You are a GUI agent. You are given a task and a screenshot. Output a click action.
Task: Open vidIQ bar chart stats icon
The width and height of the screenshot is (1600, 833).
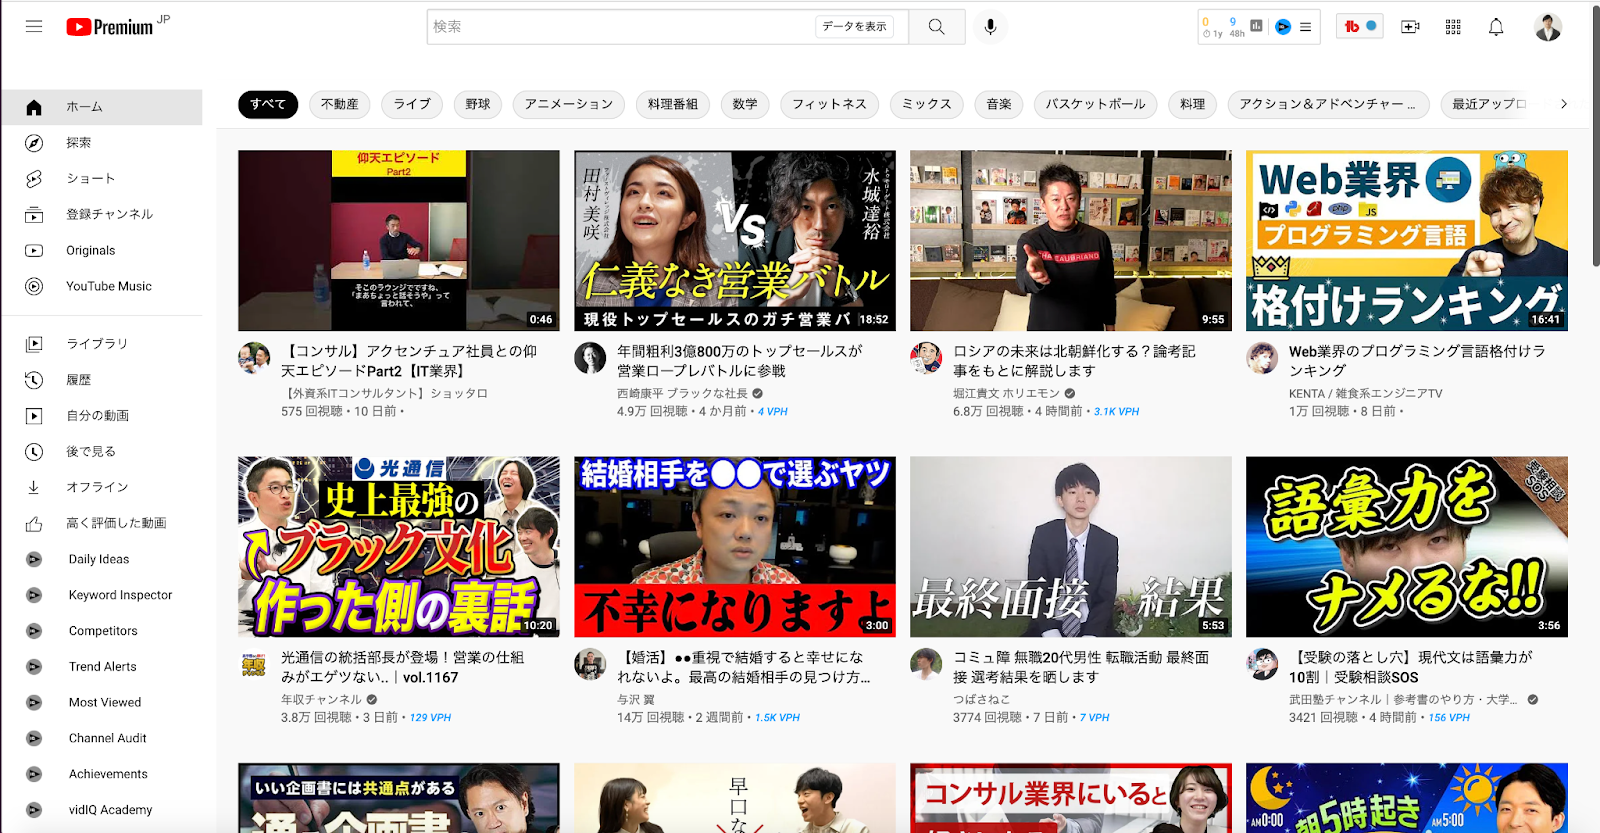pos(1256,26)
